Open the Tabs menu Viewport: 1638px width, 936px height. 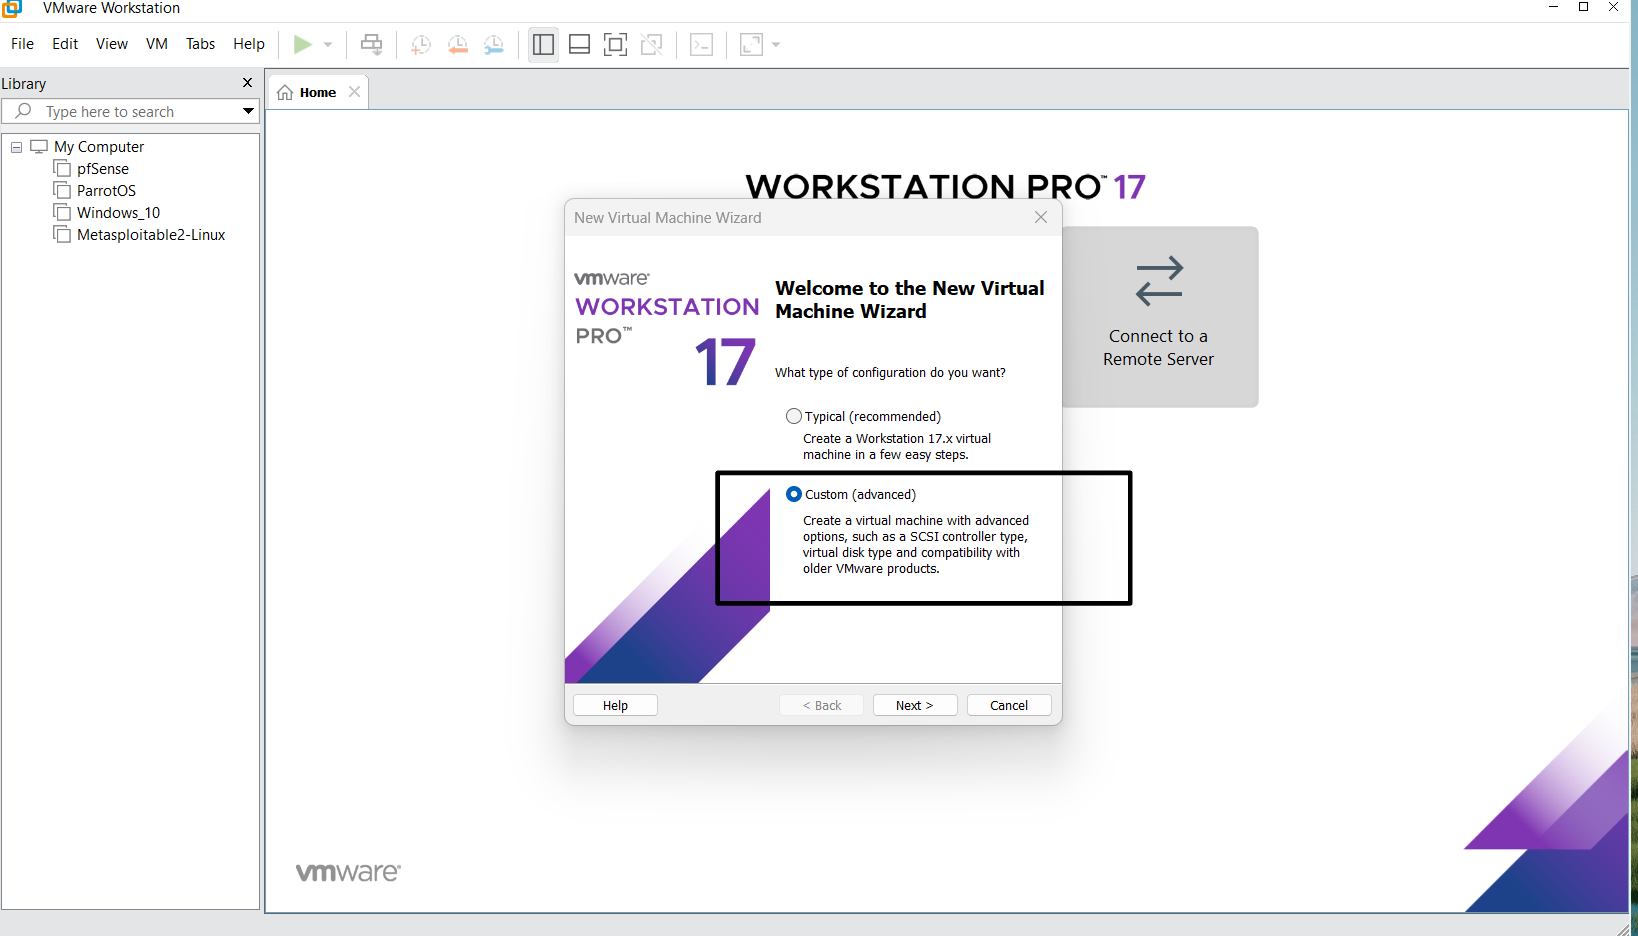[x=200, y=44]
